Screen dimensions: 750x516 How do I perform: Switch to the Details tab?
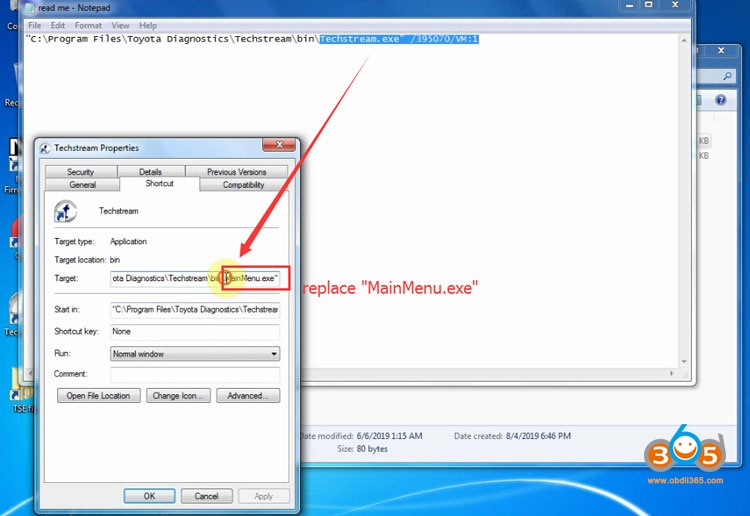pyautogui.click(x=151, y=172)
